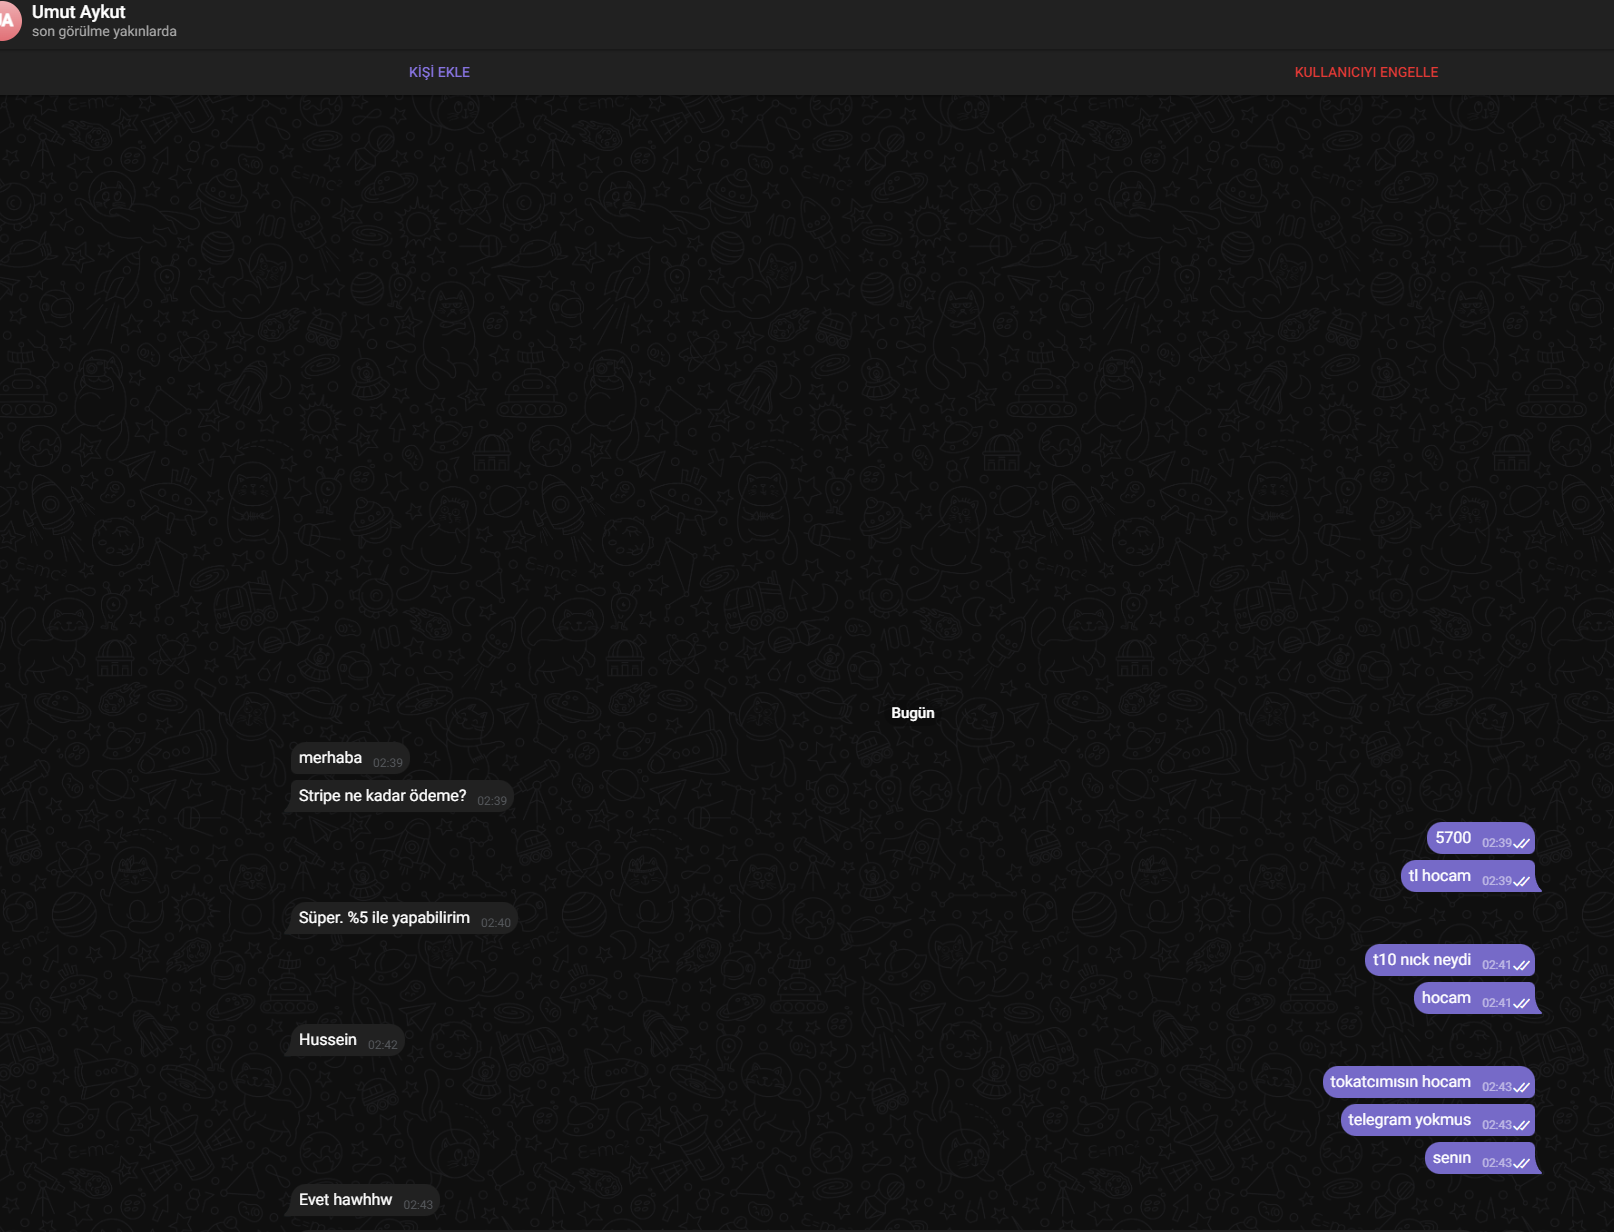
Task: Select the "Süper. %5 ile yapabilirim" message
Action: [404, 918]
